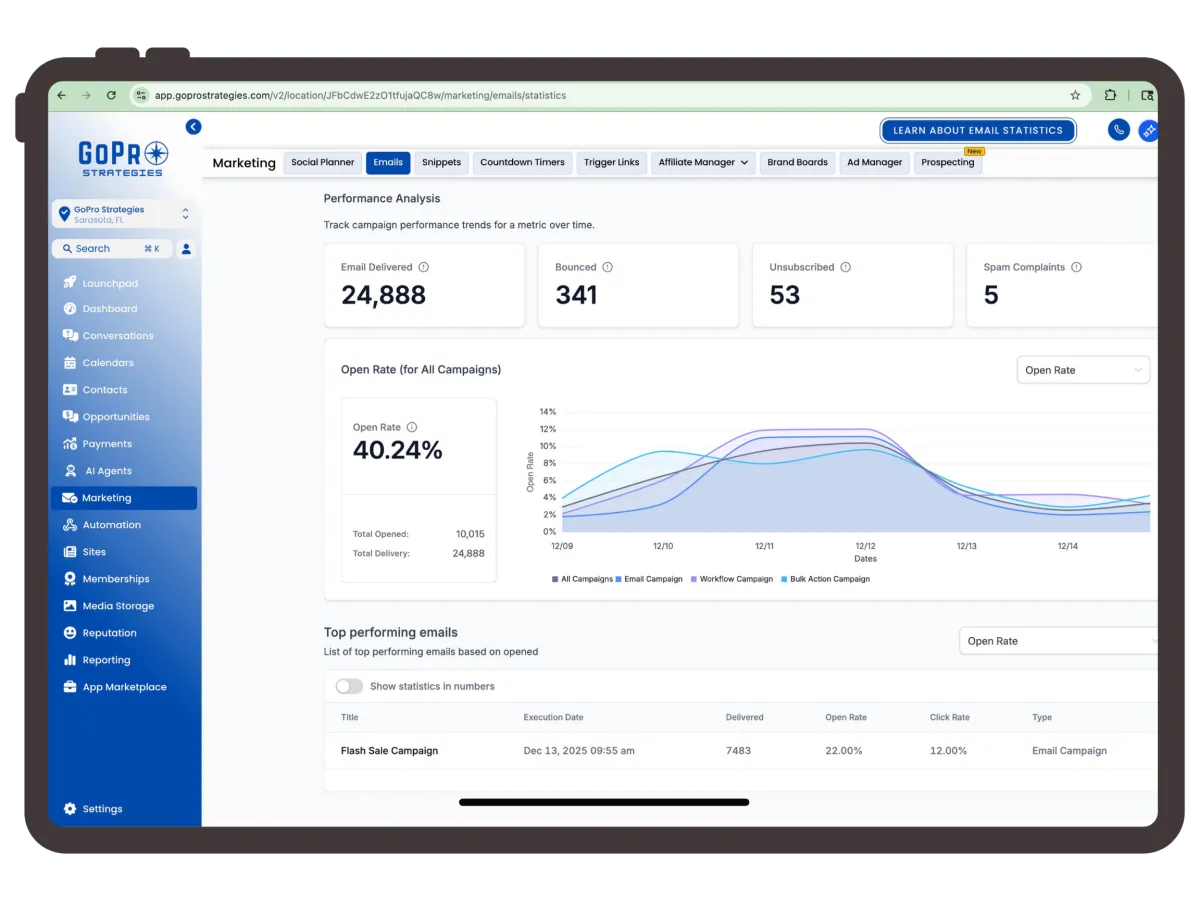Image resolution: width=1200 pixels, height=900 pixels.
Task: Click the 40.24% open rate value
Action: 397,450
